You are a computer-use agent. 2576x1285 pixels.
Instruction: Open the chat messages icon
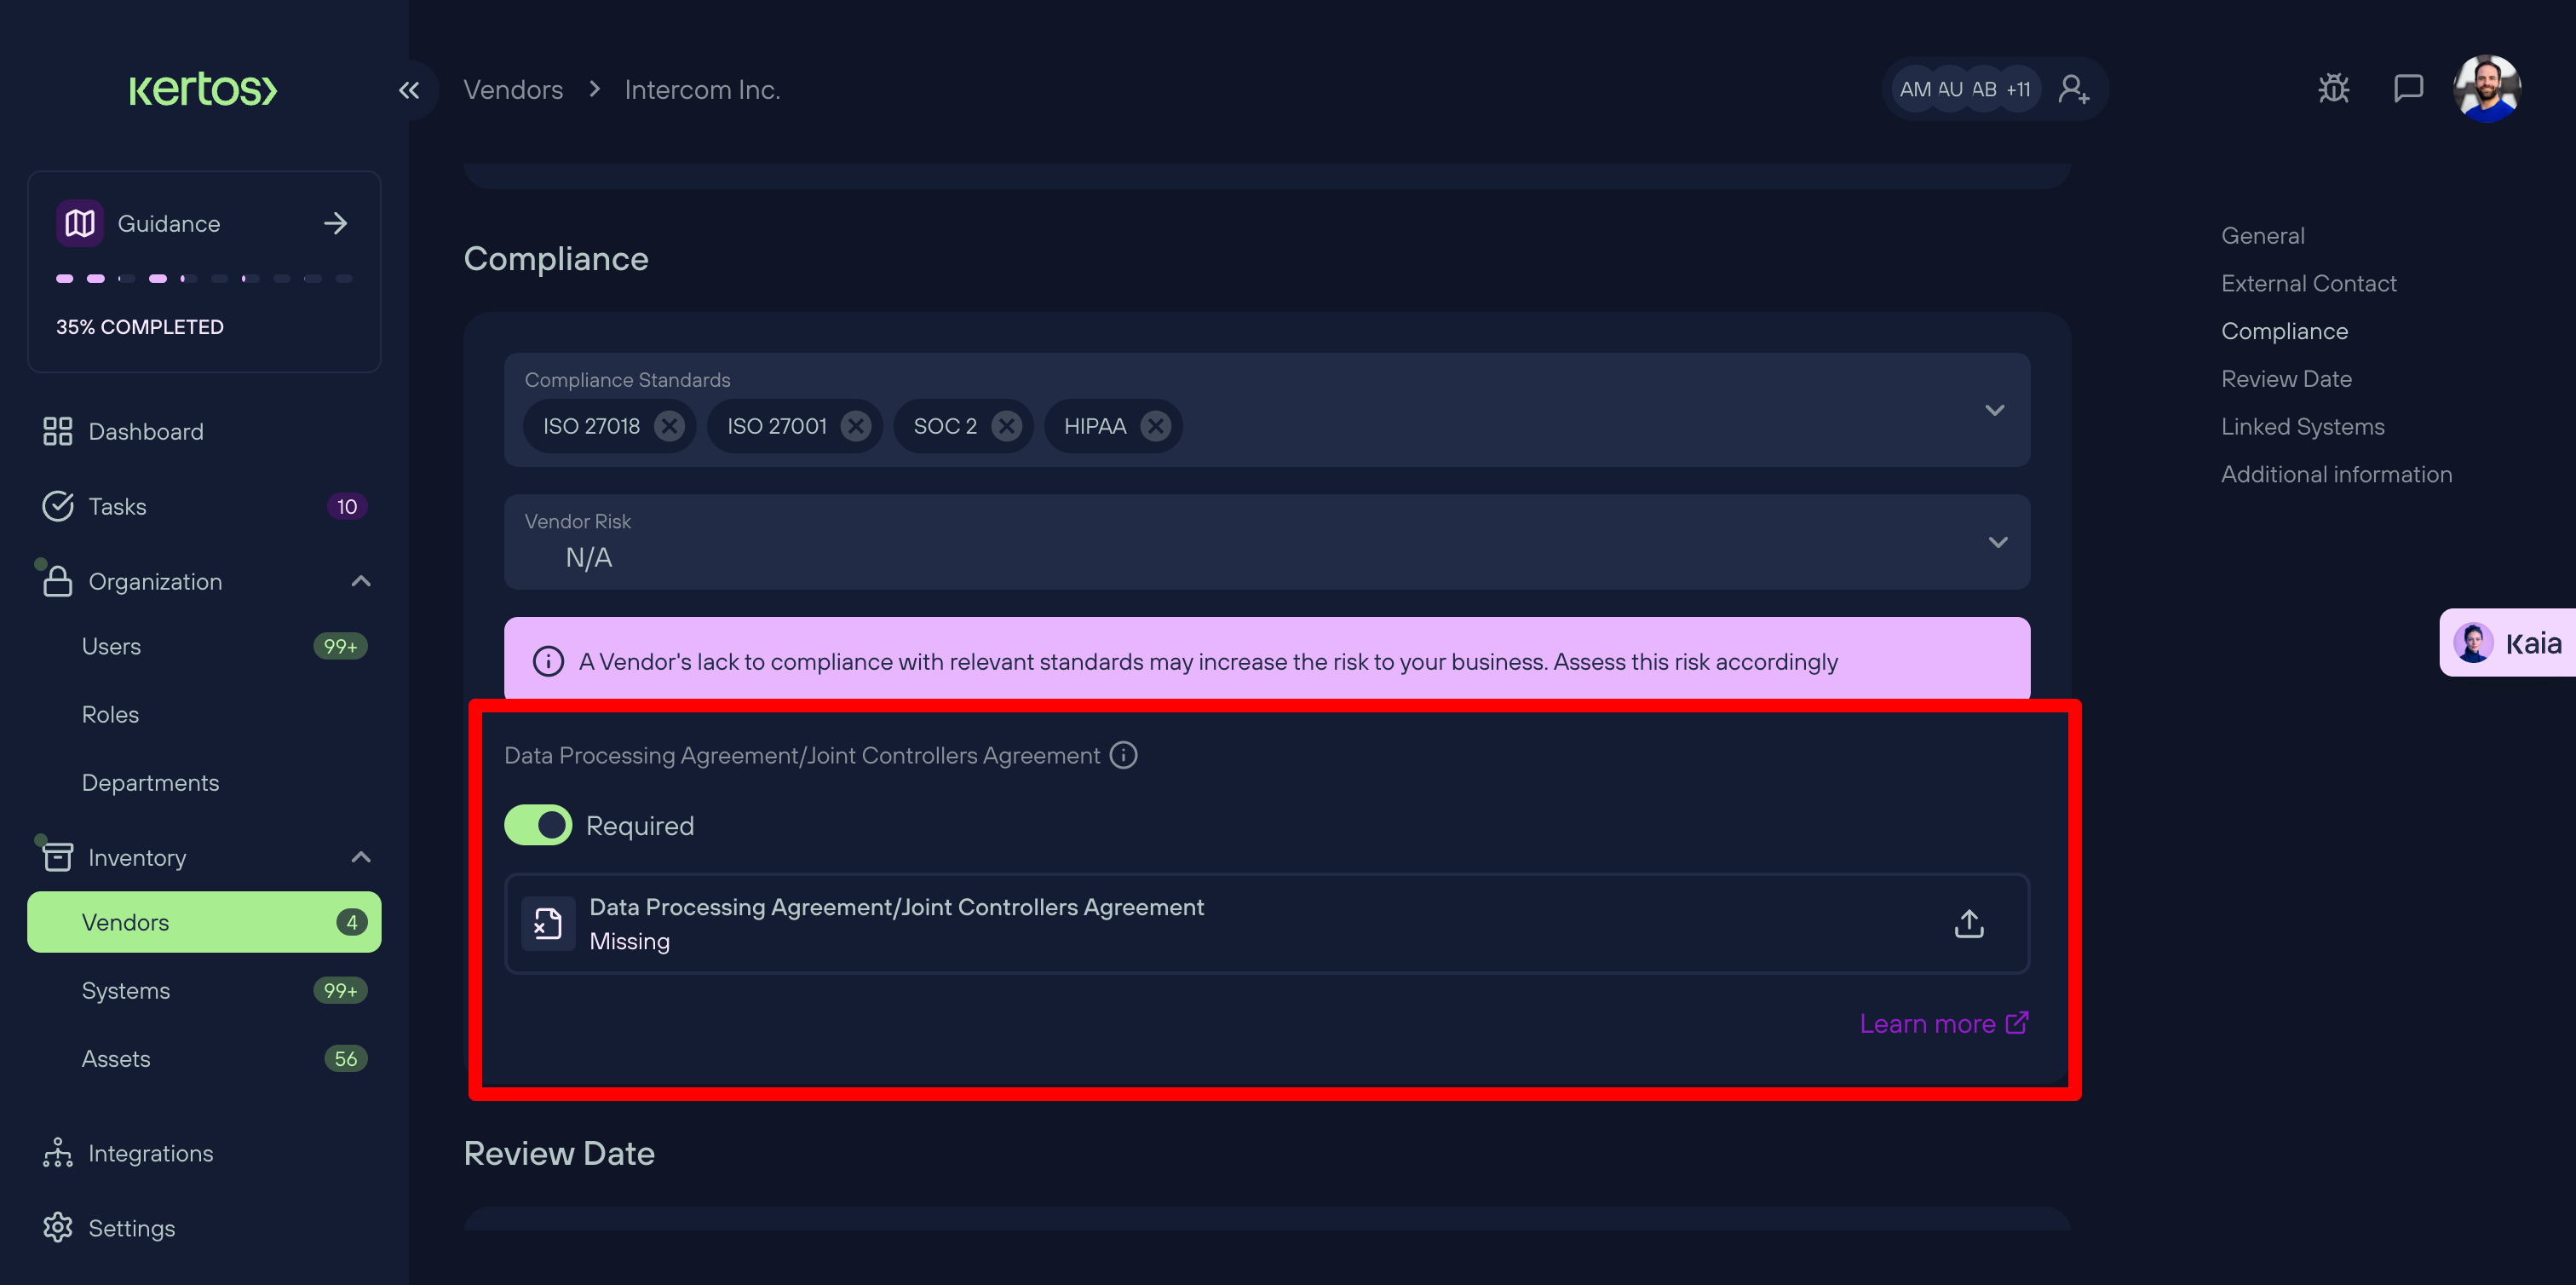(2407, 89)
